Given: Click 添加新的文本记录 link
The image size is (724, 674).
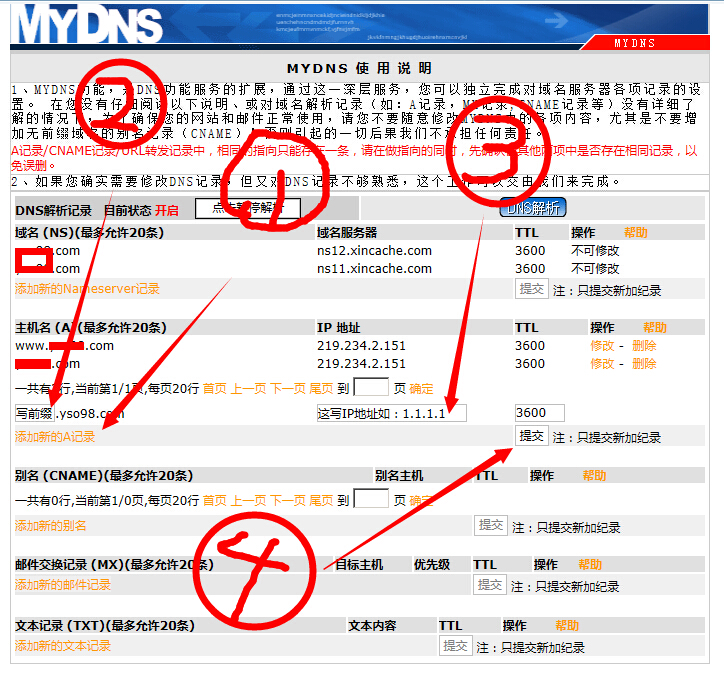Looking at the screenshot, I should pyautogui.click(x=63, y=646).
